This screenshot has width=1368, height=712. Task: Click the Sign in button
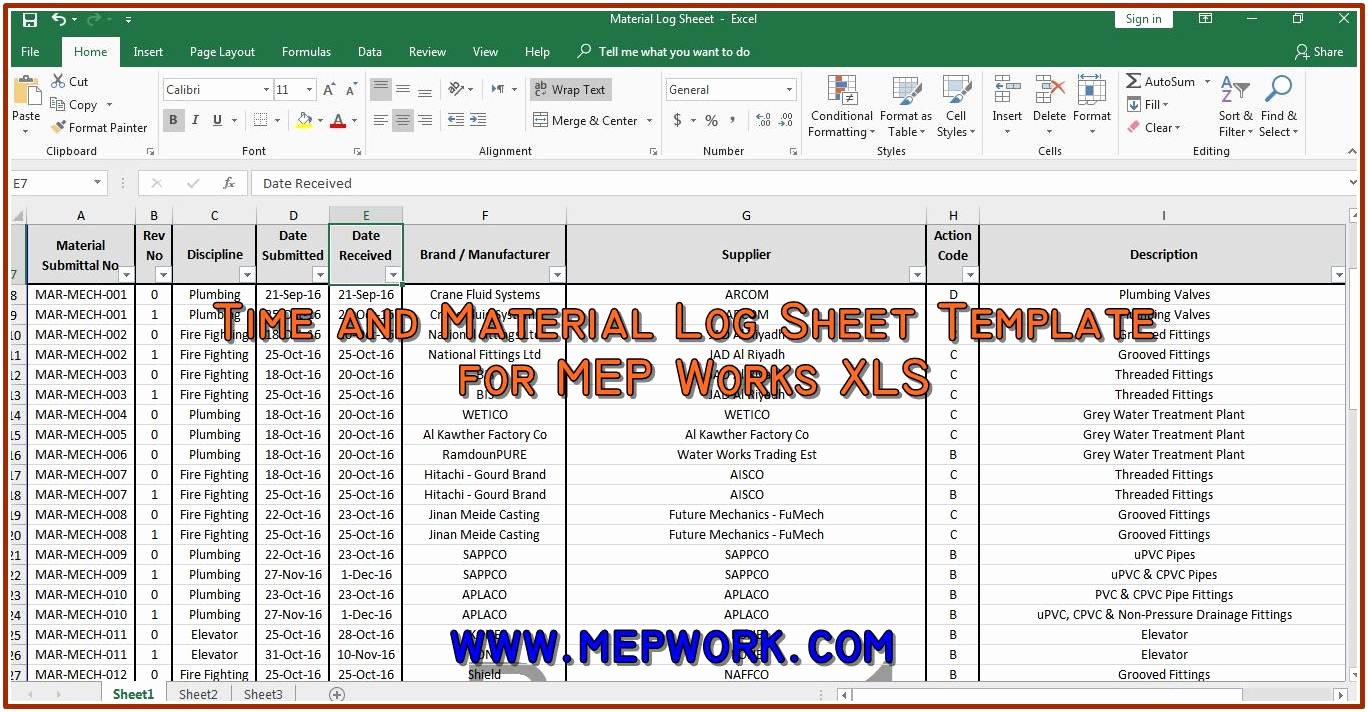(1143, 19)
